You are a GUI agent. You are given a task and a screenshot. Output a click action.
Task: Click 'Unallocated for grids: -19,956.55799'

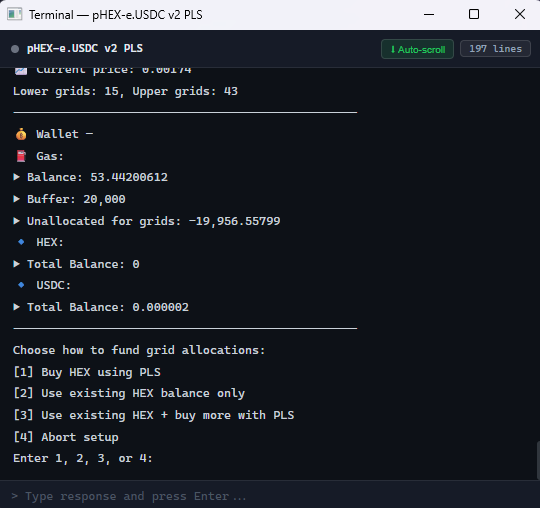coord(154,221)
